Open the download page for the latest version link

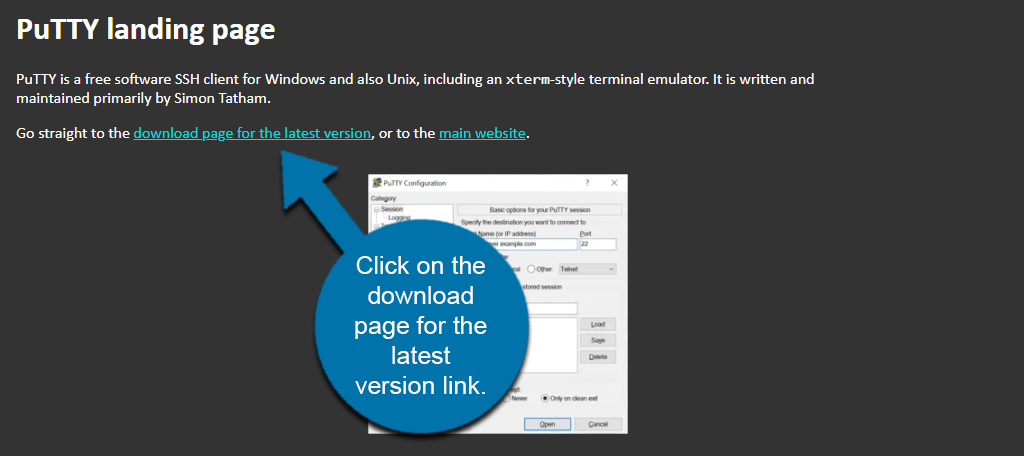(252, 133)
